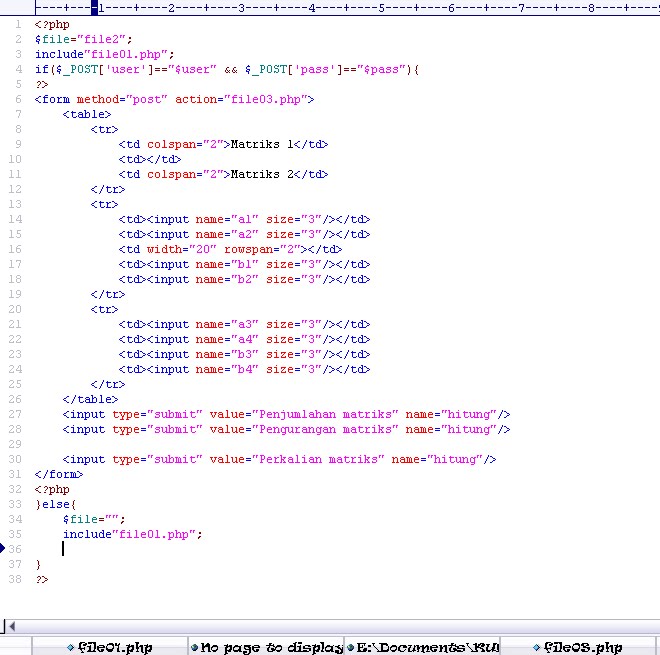Click the closing brace on line 37
Screen dimensions: 660x655
38,564
